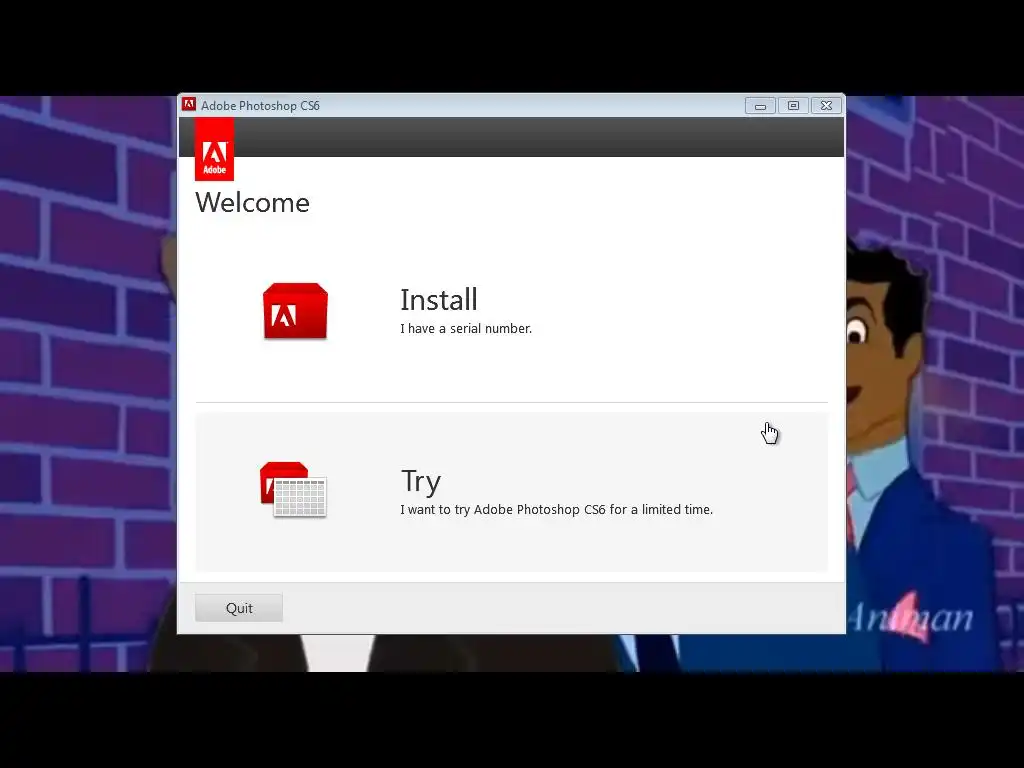Minimize the Adobe Photoshop CS6 window

click(x=760, y=106)
